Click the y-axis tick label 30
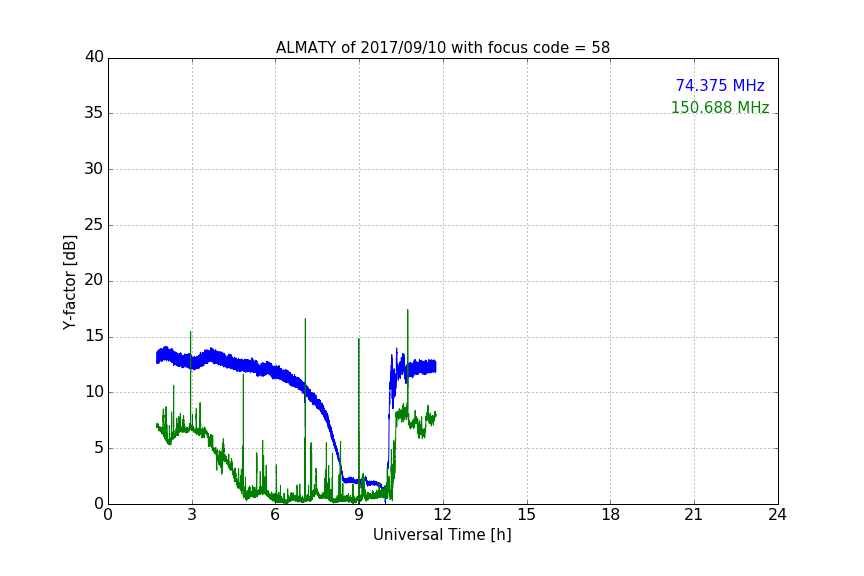Viewport: 864px width, 576px height. coord(94,169)
